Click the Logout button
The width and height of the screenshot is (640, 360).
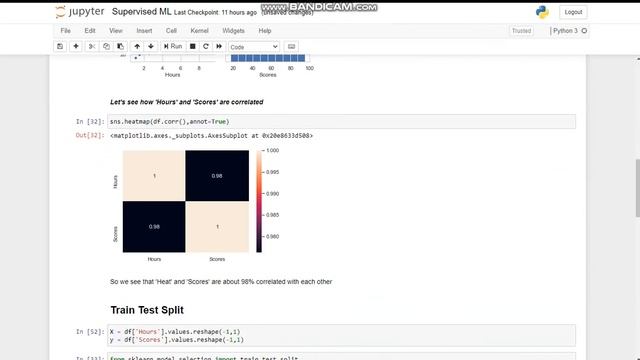tap(573, 12)
